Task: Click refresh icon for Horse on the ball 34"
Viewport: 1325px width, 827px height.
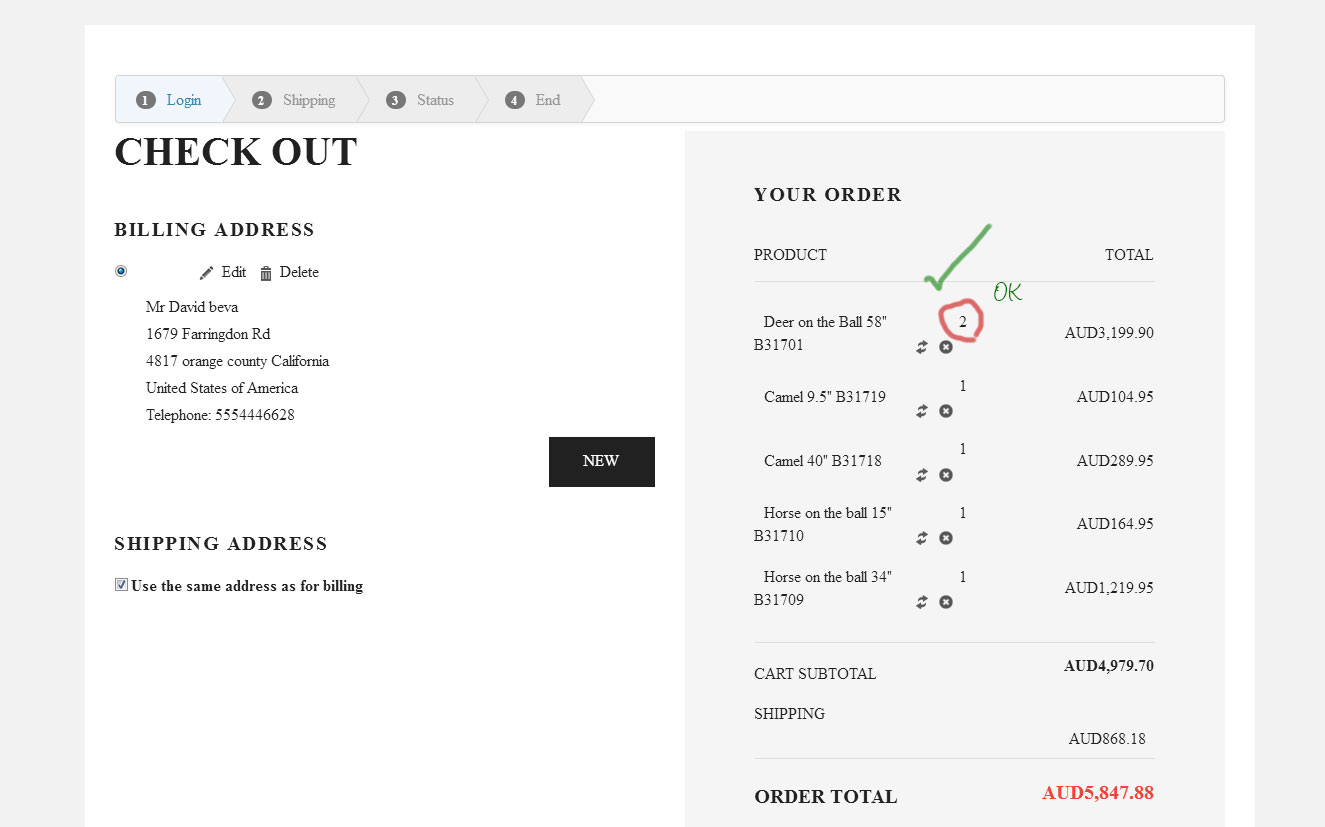Action: (x=922, y=602)
